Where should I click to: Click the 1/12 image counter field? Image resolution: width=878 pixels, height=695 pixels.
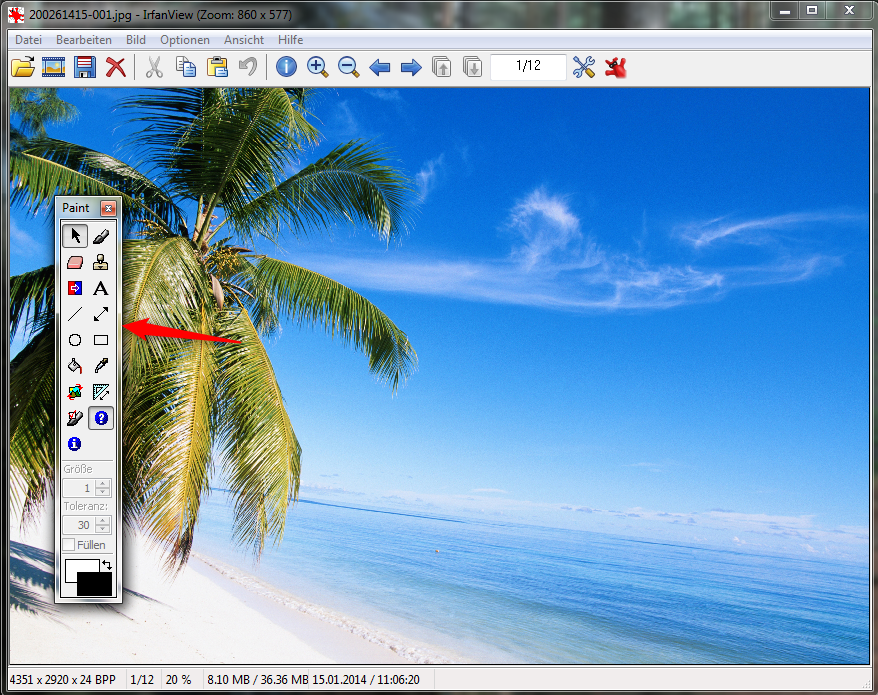pyautogui.click(x=528, y=67)
